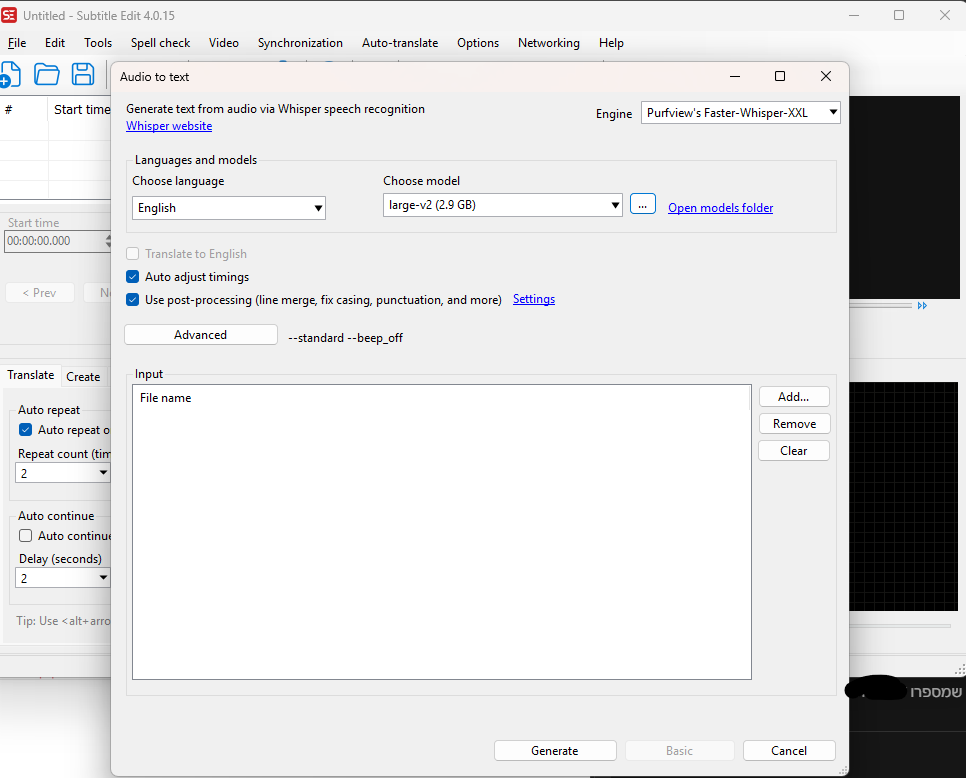Enable Translate to English checkbox
The height and width of the screenshot is (778, 966).
133,254
